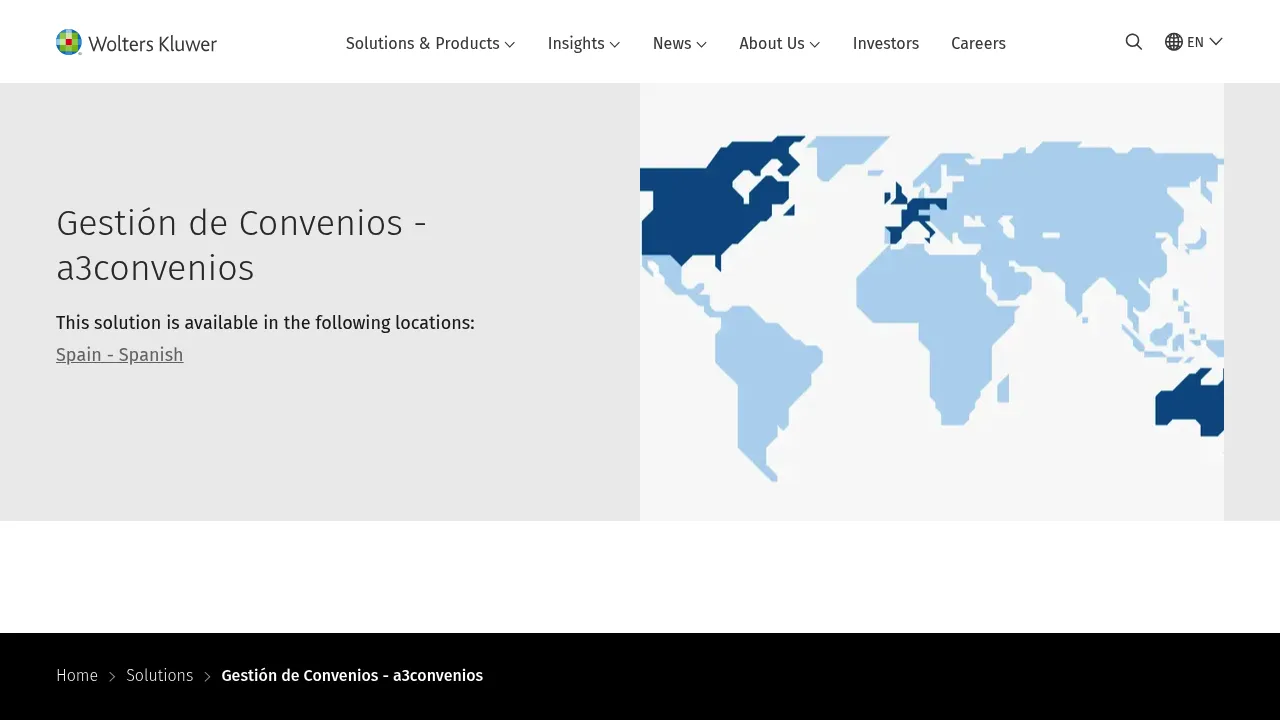This screenshot has height=720, width=1280.
Task: Open the Careers link
Action: pyautogui.click(x=978, y=43)
